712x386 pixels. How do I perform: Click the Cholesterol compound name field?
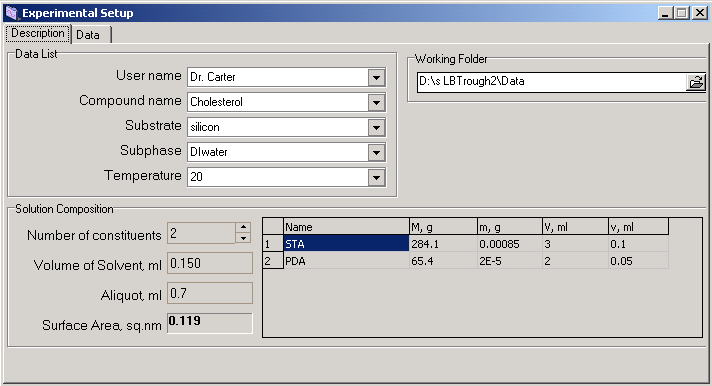[x=278, y=102]
